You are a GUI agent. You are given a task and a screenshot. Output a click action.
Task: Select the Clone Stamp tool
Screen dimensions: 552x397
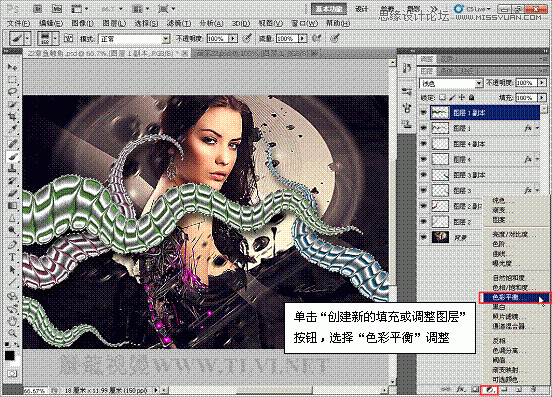point(12,169)
